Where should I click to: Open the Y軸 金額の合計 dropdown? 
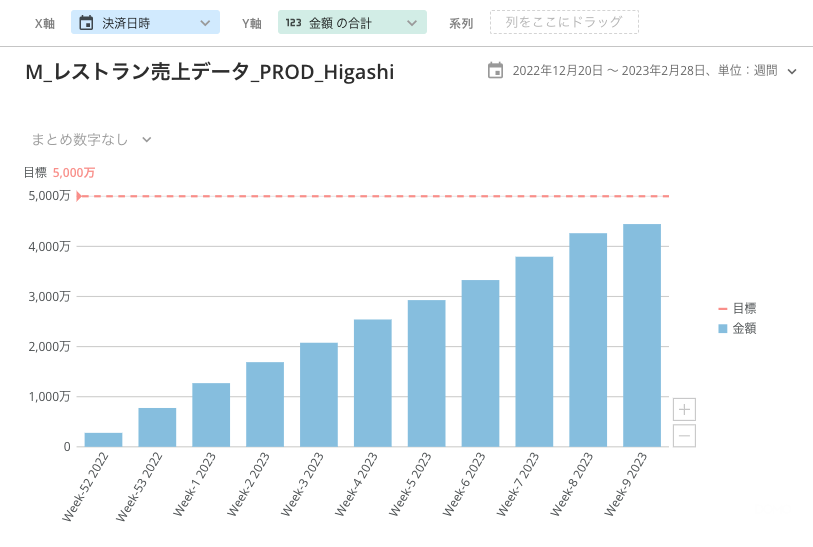pyautogui.click(x=352, y=22)
